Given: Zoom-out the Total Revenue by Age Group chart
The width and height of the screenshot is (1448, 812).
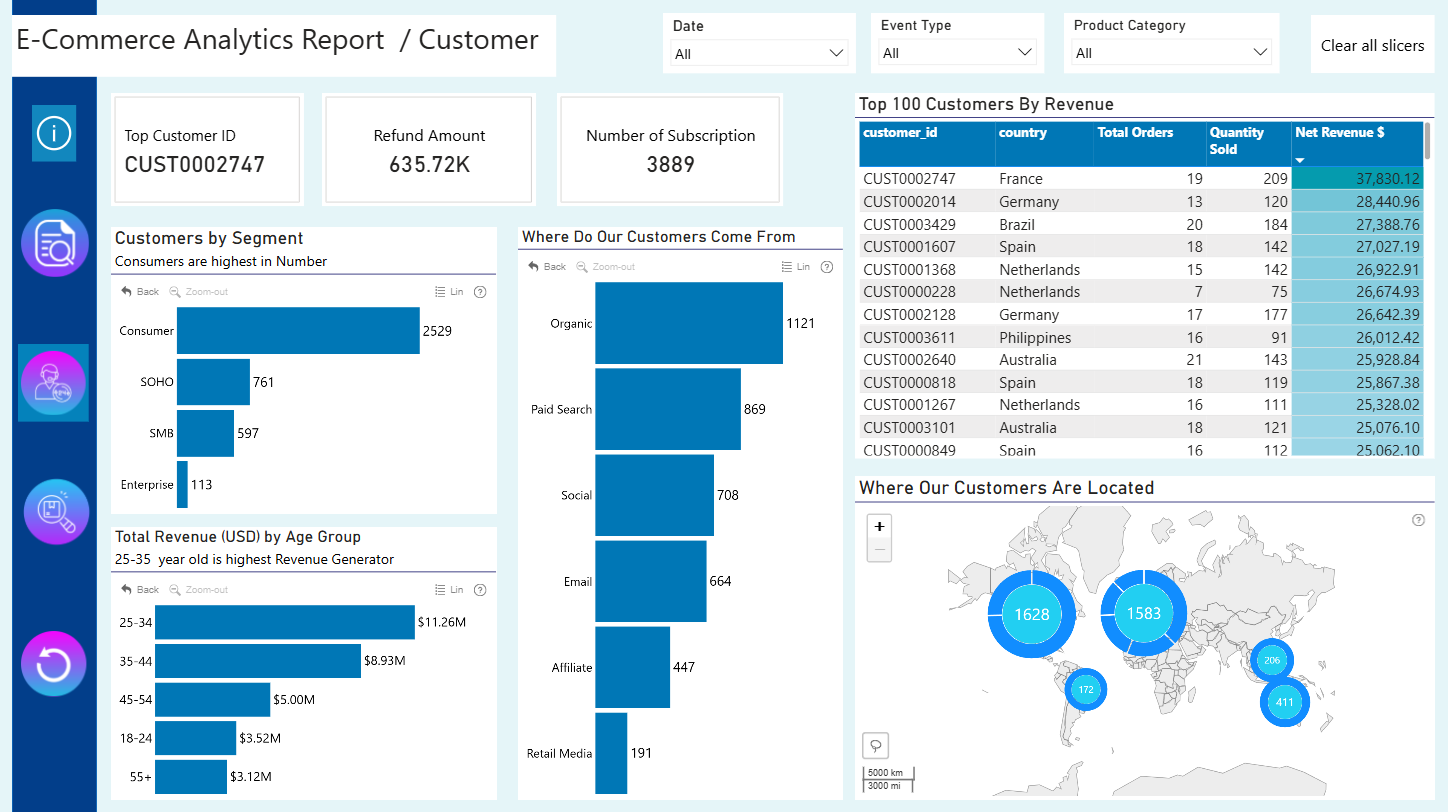Looking at the screenshot, I should point(198,590).
